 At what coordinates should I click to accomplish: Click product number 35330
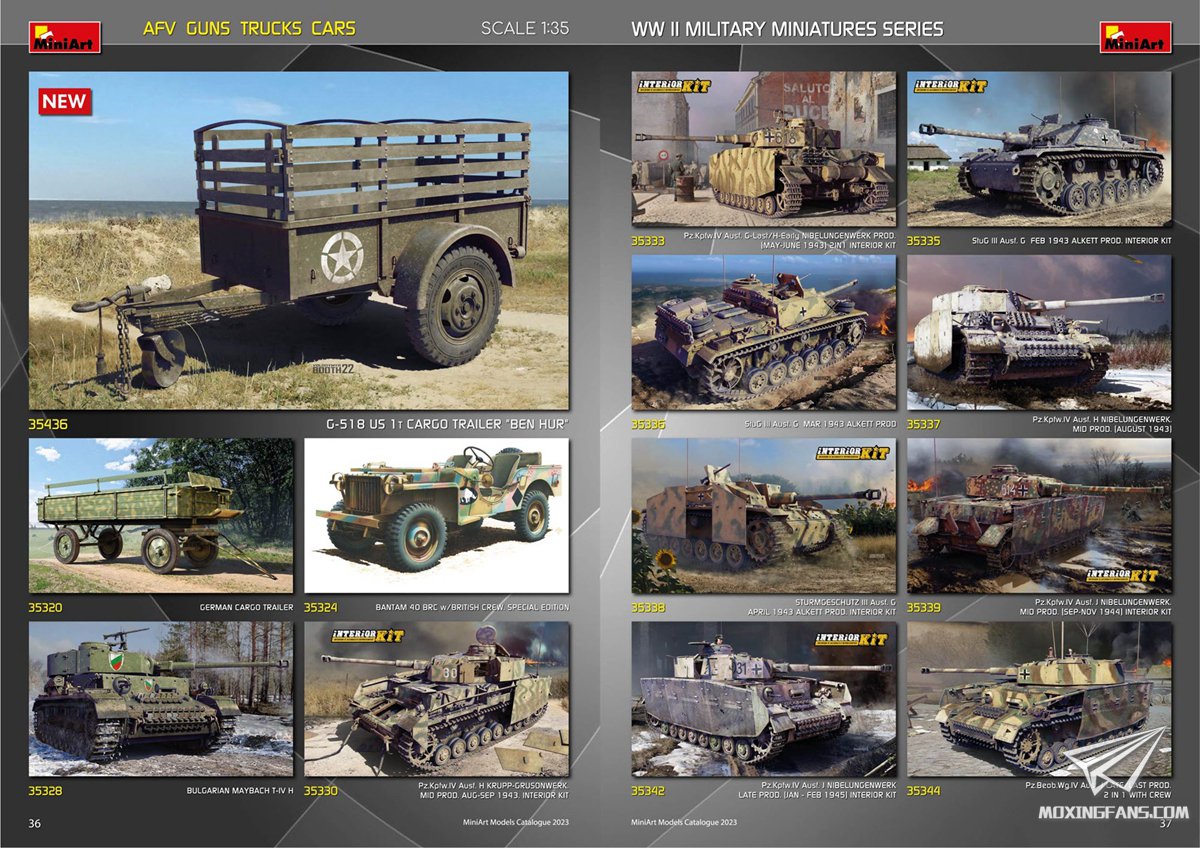click(323, 790)
